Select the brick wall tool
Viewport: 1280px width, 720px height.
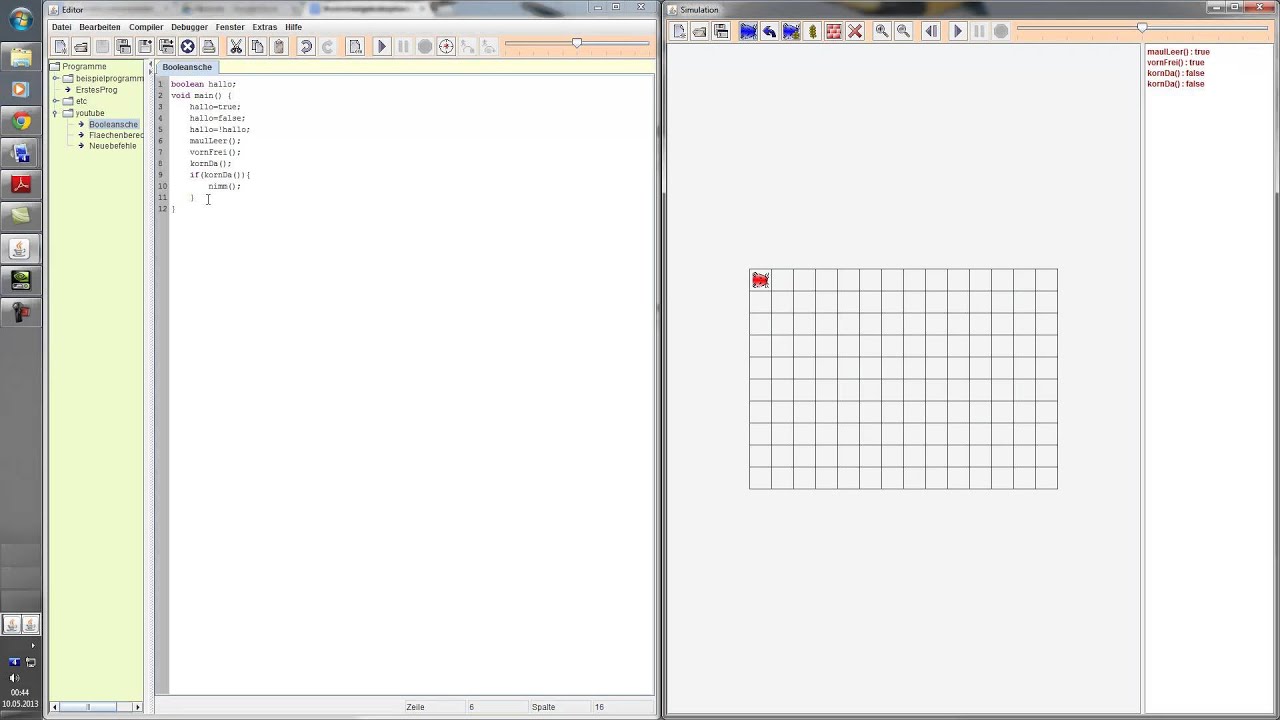(833, 31)
